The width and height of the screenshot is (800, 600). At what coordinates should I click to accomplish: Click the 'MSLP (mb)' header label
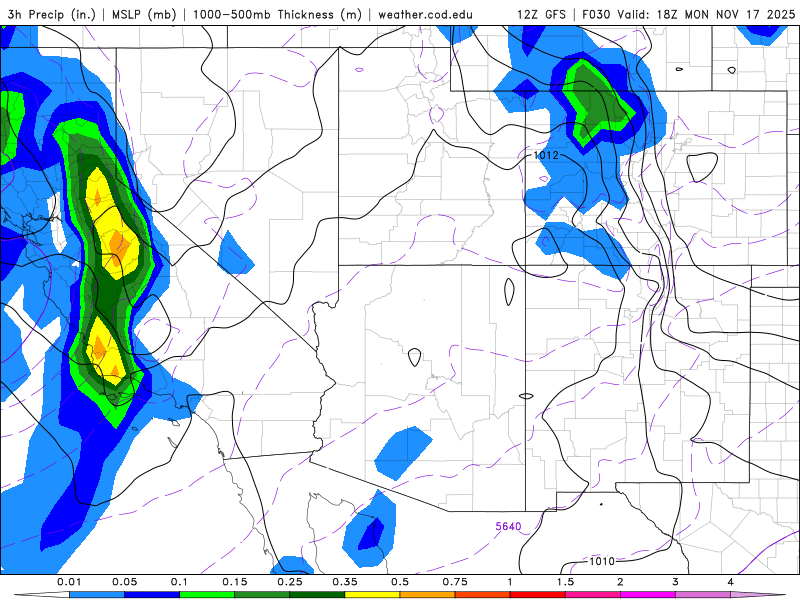tap(144, 14)
